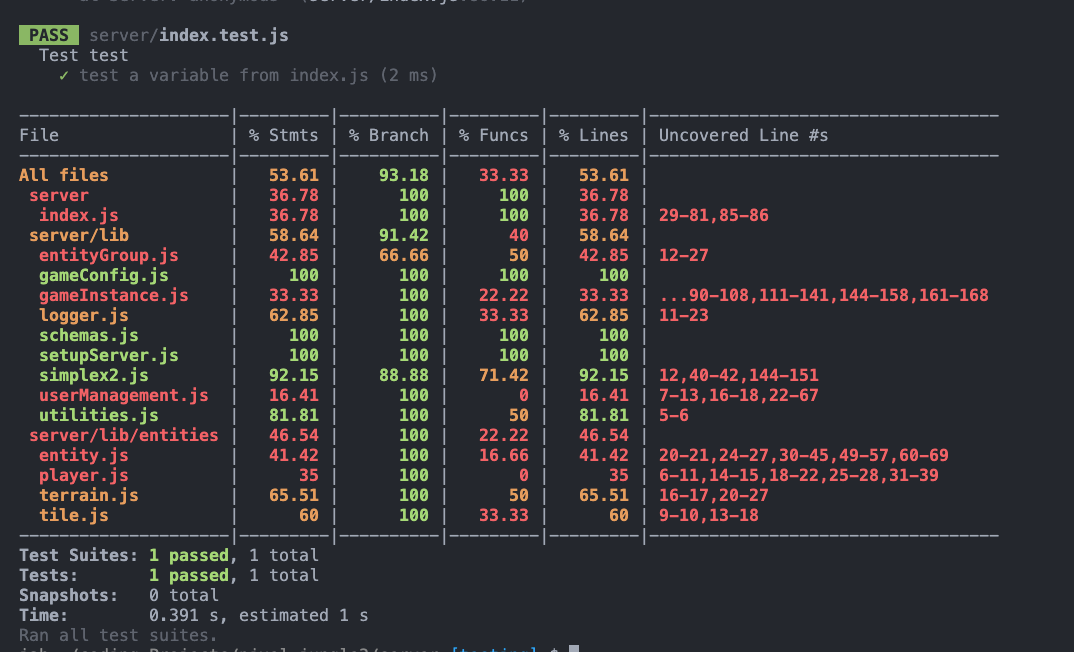Click the server/index.test.js file path

(188, 35)
